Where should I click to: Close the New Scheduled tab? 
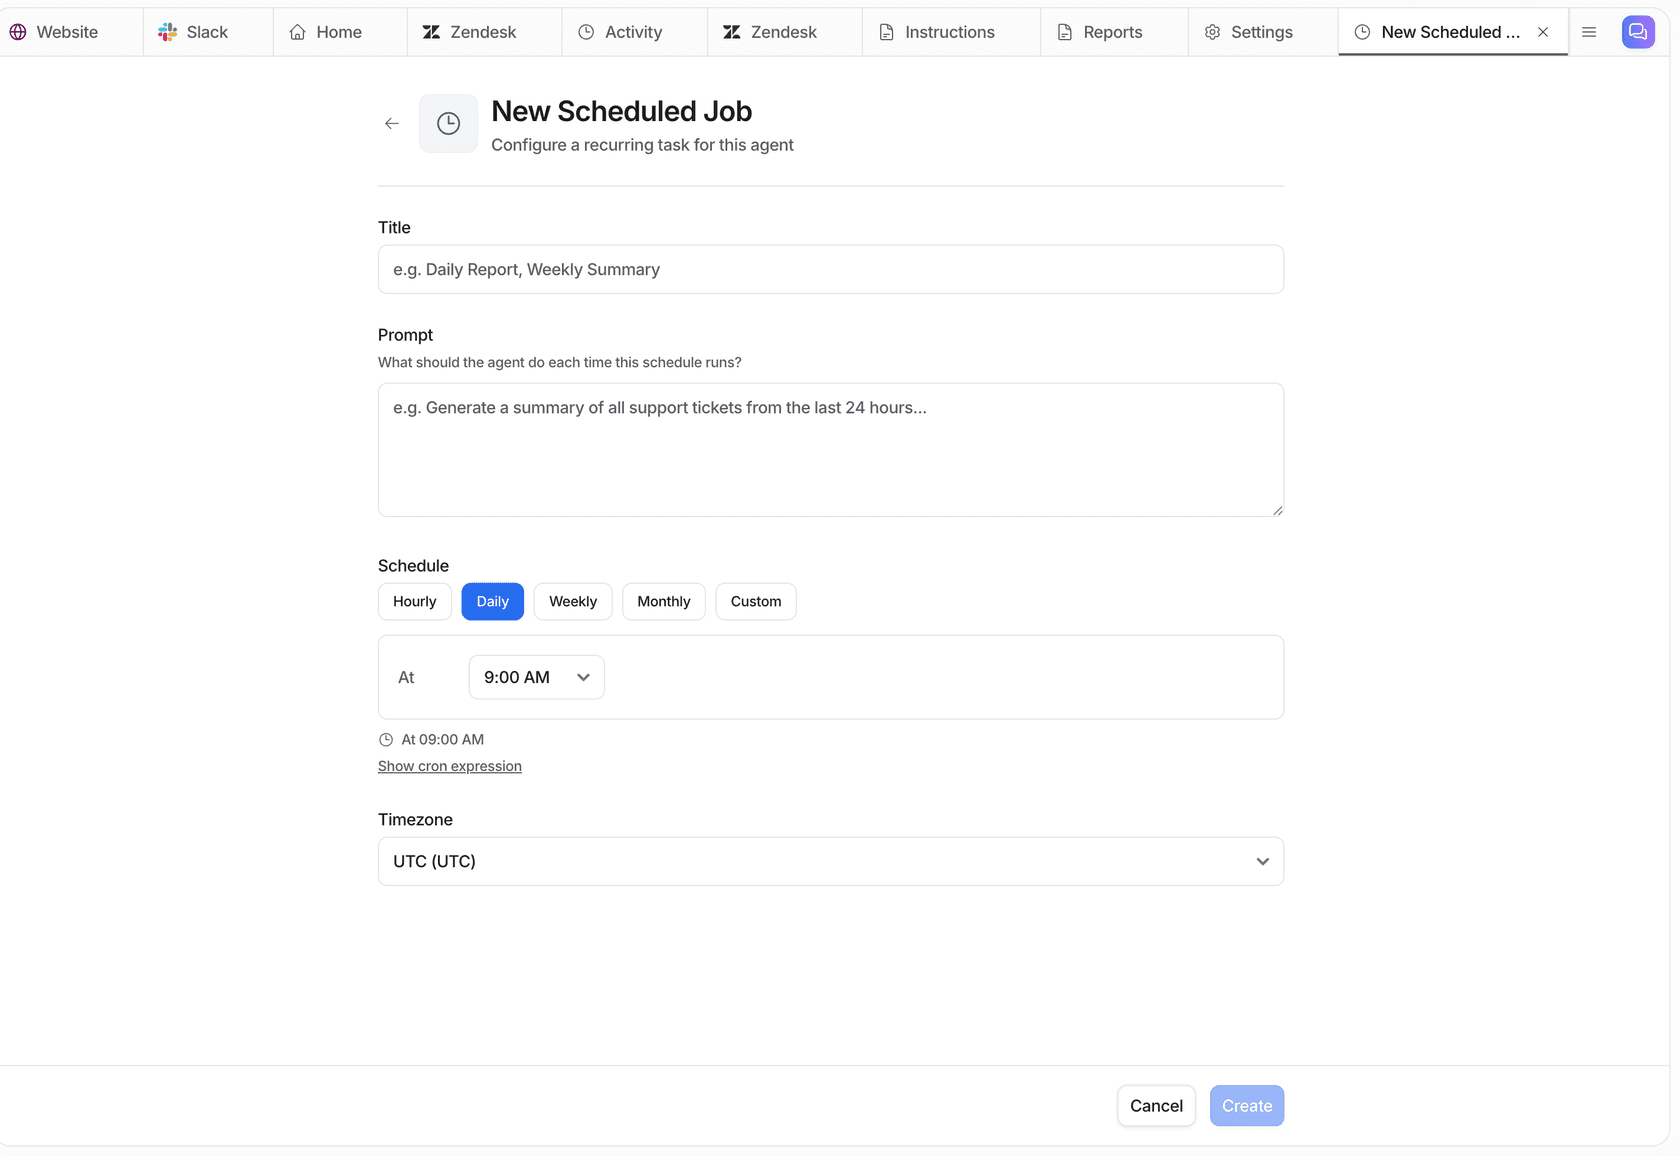(1543, 32)
